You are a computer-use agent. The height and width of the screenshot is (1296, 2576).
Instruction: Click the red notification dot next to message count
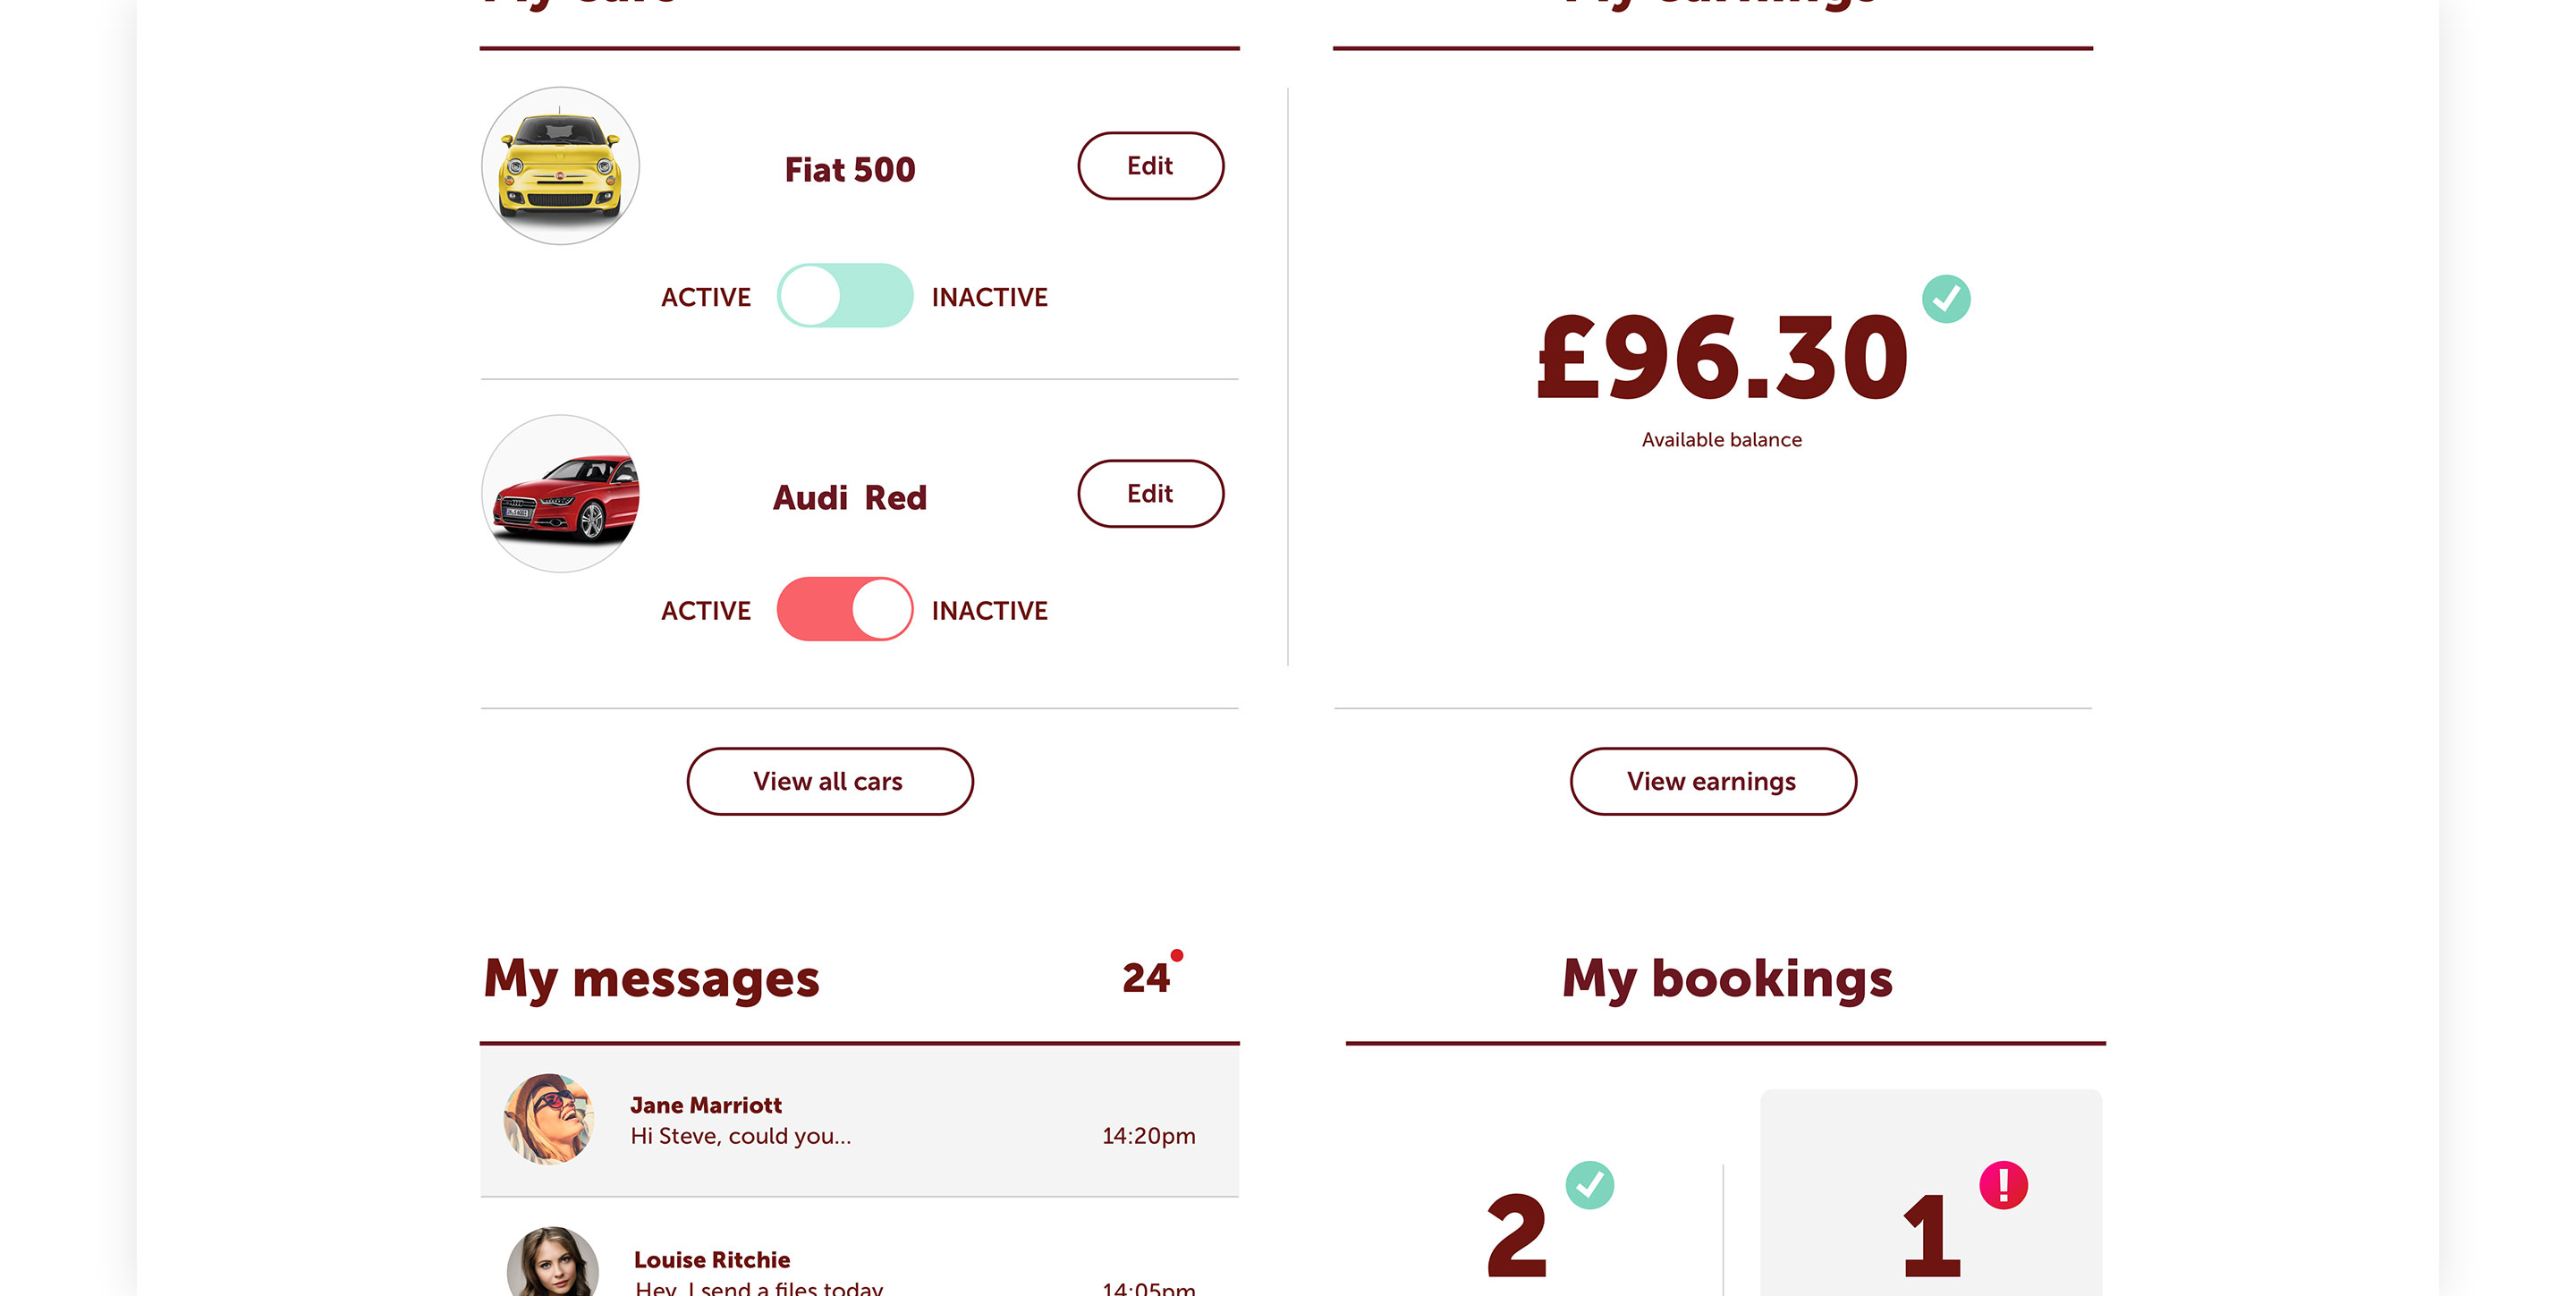pos(1177,955)
